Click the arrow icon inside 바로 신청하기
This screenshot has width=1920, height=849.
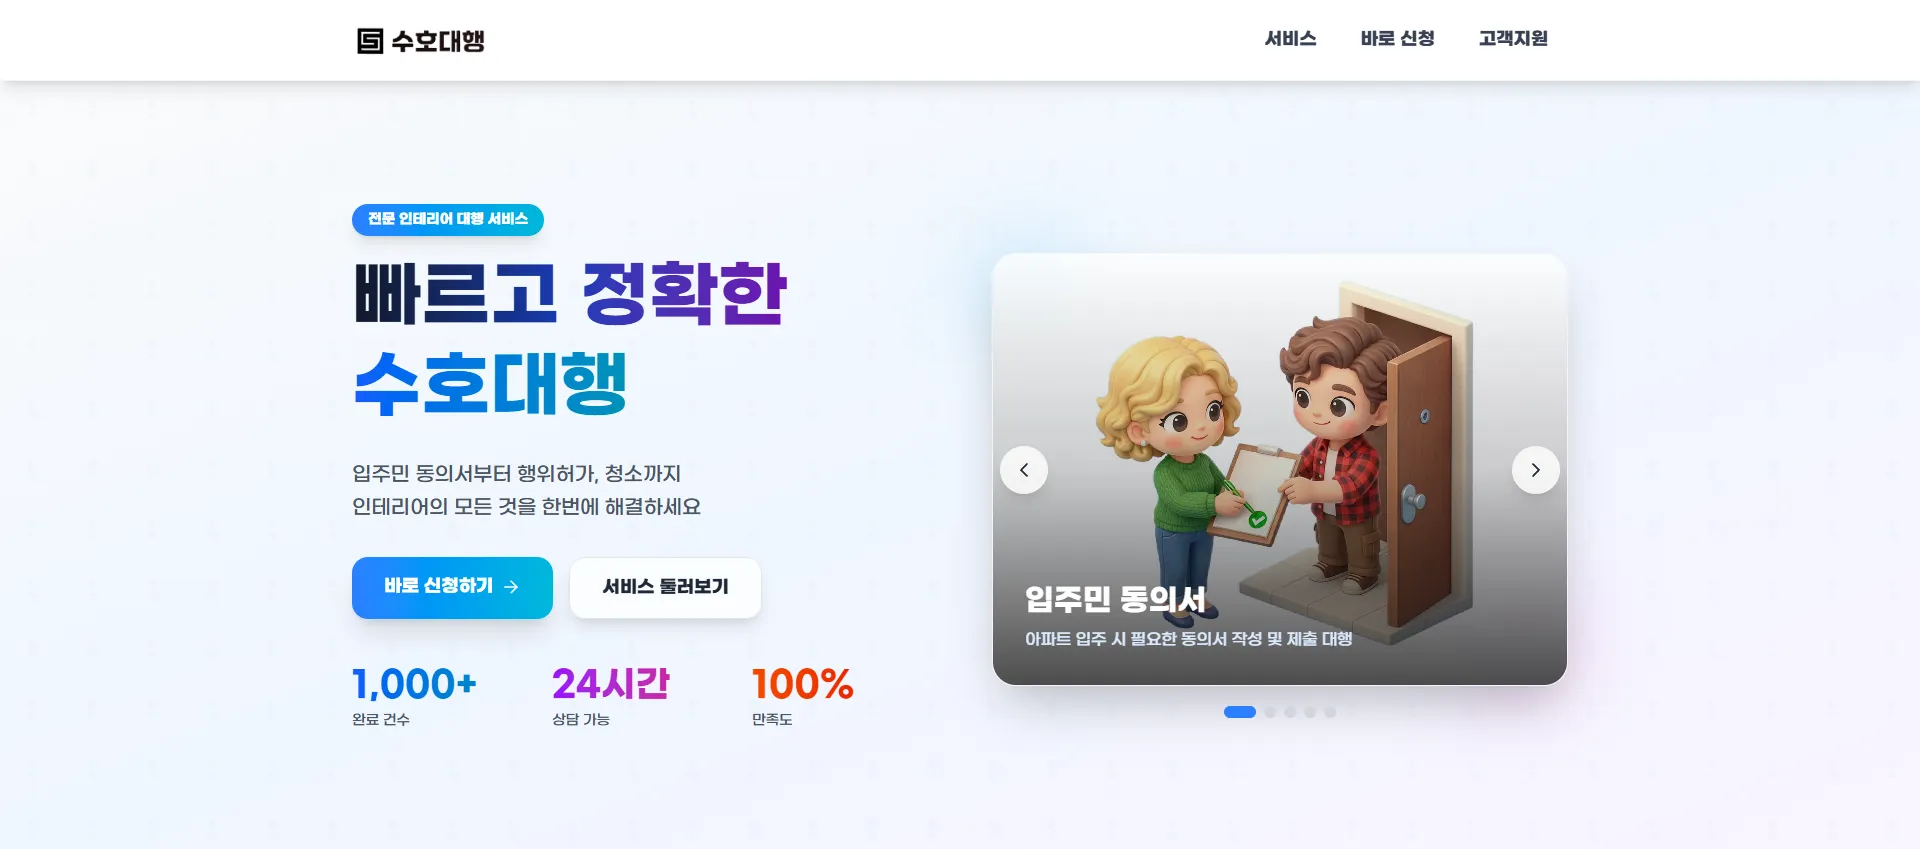(x=511, y=587)
